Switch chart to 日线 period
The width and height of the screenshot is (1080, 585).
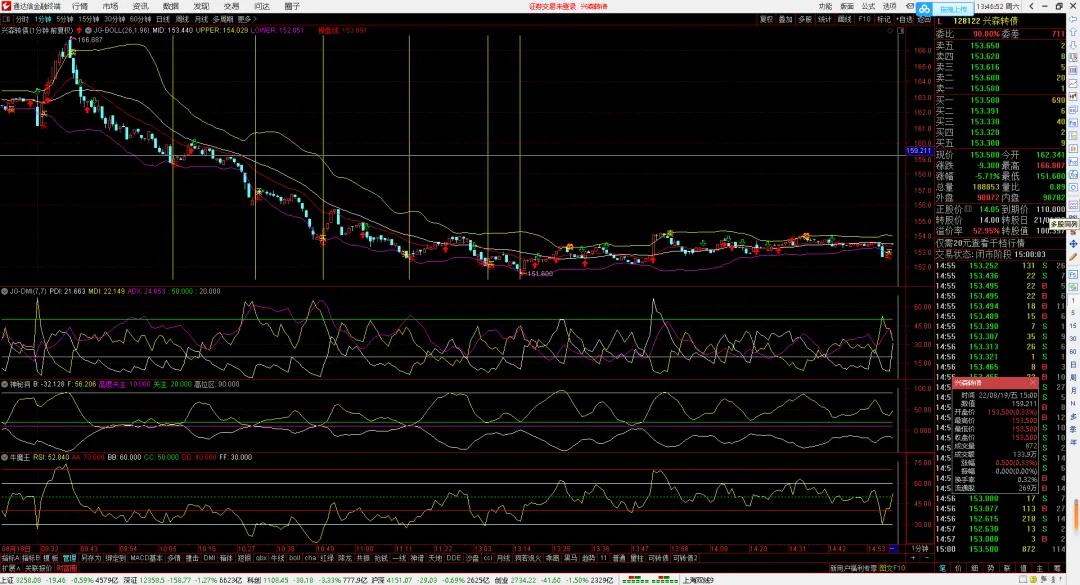coord(162,19)
